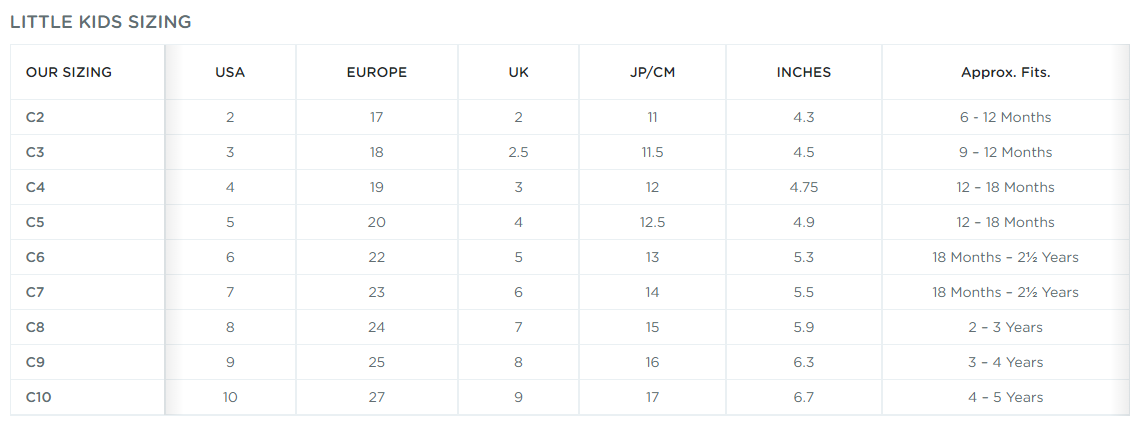Screen dimensions: 1142x432
Task: Click the C2 size row label
Action: 35,117
